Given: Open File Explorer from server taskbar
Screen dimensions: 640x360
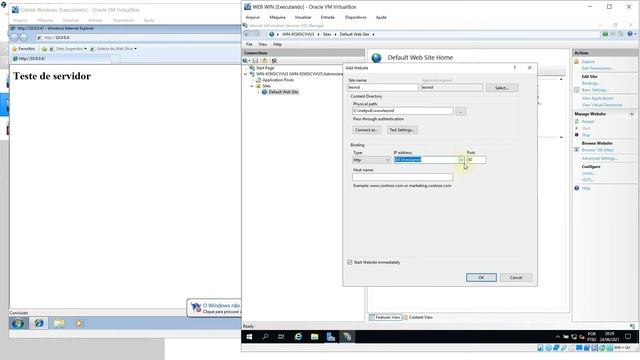Looking at the screenshot, I should tap(314, 337).
